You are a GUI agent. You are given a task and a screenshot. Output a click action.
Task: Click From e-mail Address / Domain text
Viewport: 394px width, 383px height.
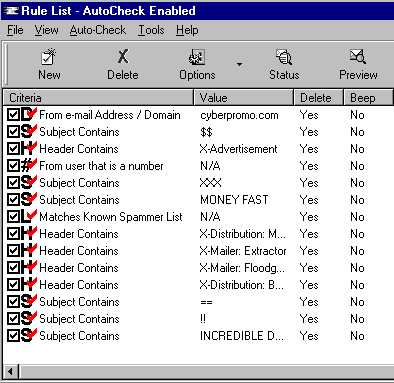tap(110, 115)
